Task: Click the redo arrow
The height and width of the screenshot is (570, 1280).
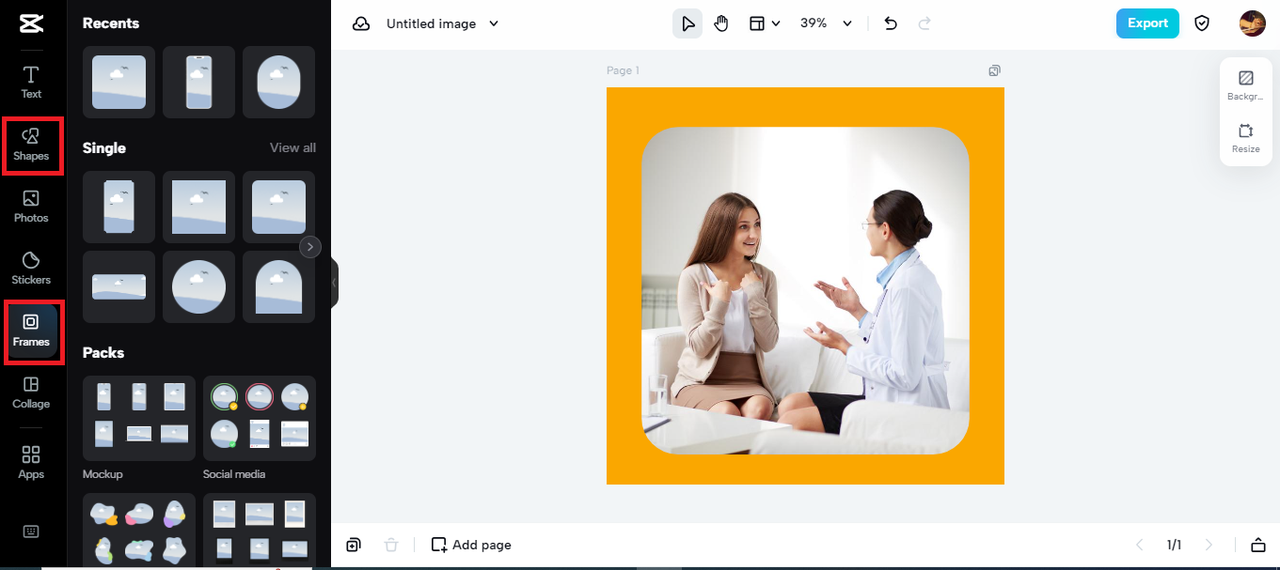Action: pyautogui.click(x=925, y=24)
